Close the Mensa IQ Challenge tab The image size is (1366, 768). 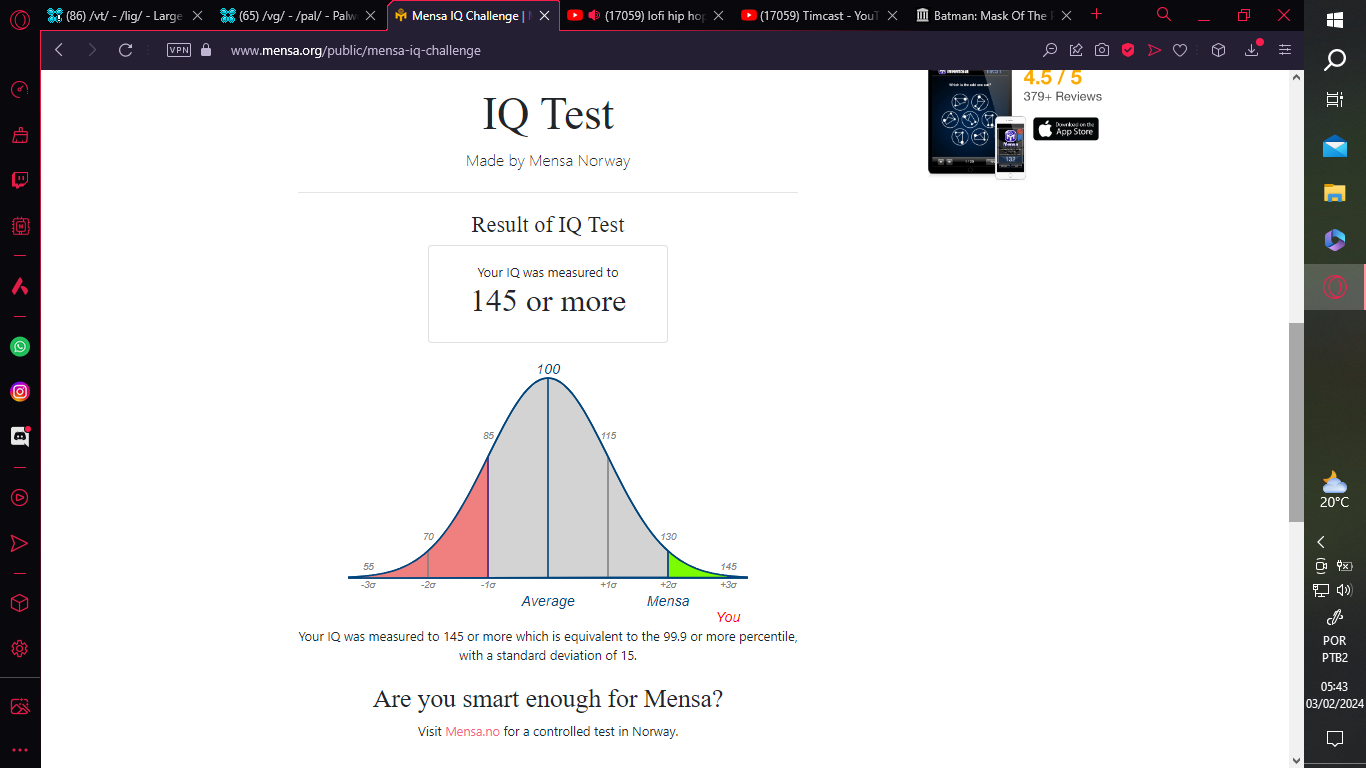pos(545,16)
